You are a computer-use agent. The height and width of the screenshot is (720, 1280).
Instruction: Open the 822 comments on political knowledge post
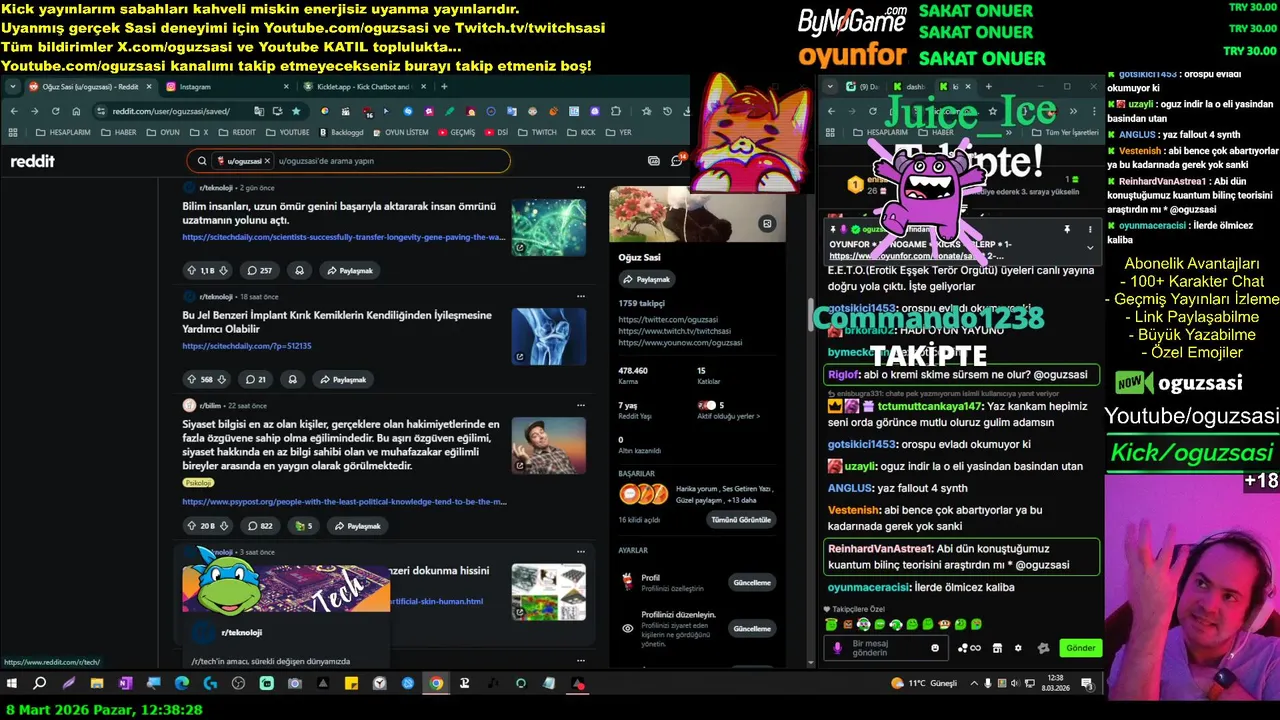[259, 525]
